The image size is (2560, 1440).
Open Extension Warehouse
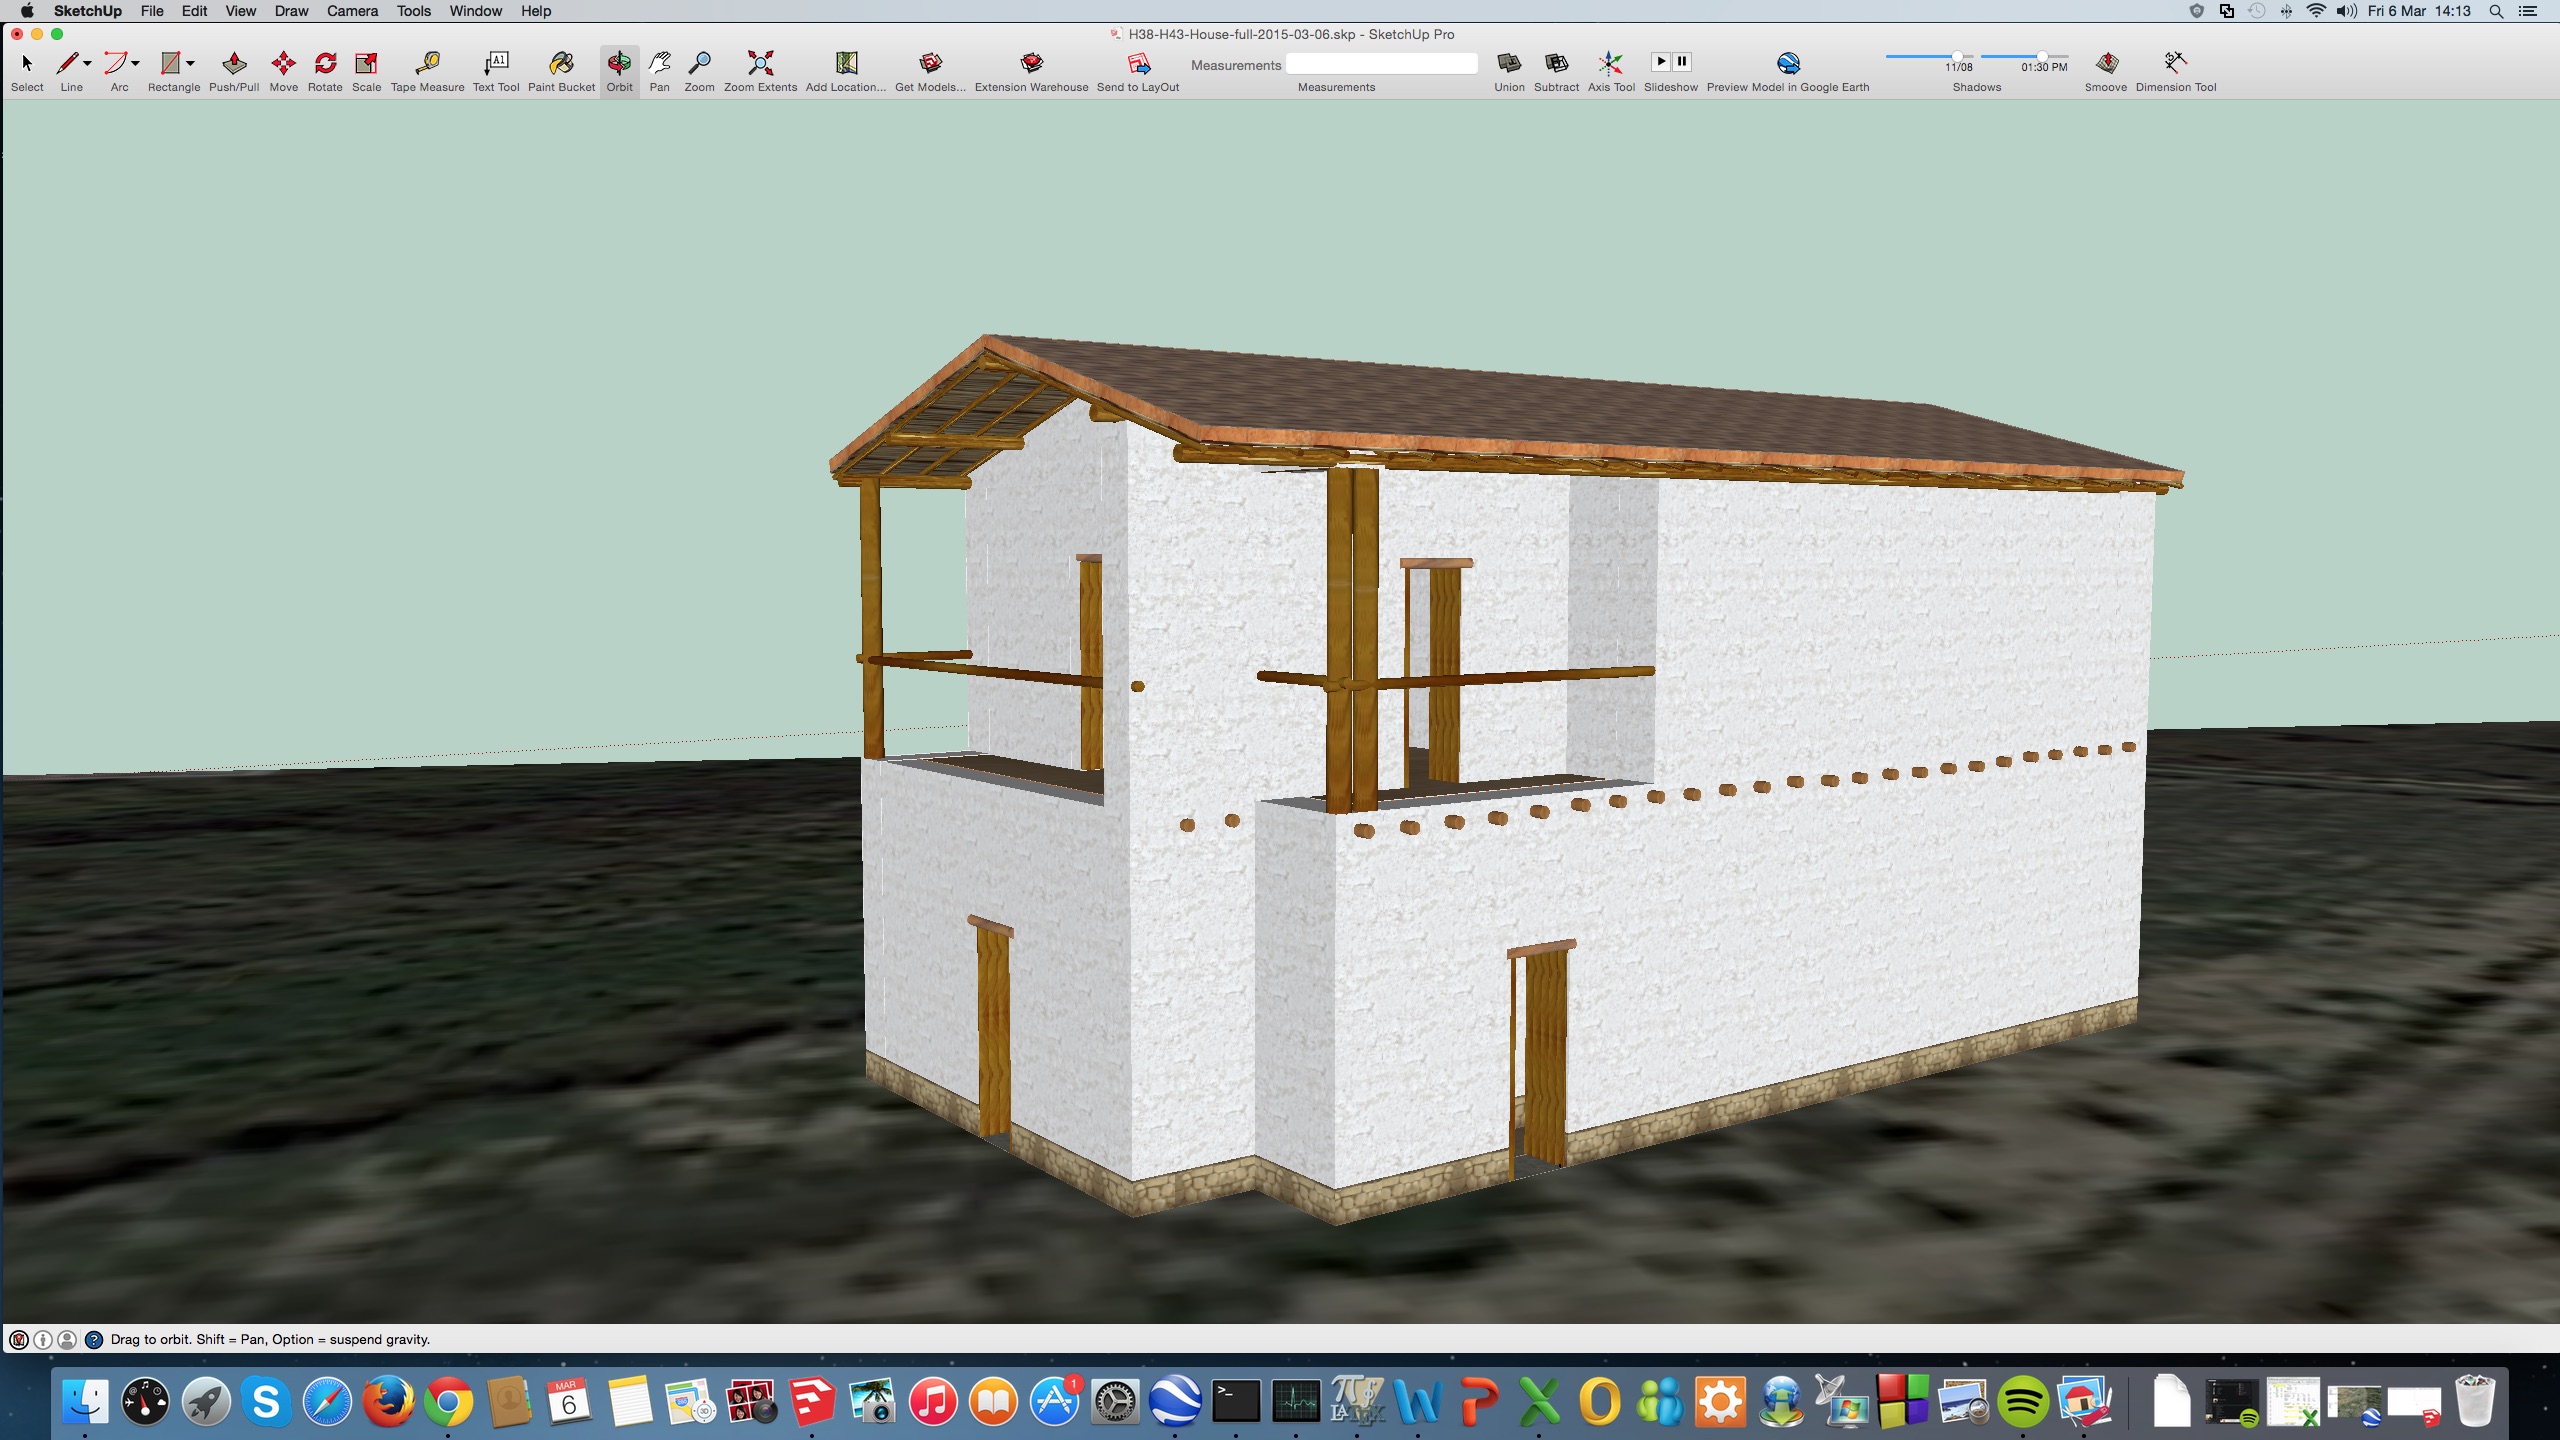[x=1031, y=64]
